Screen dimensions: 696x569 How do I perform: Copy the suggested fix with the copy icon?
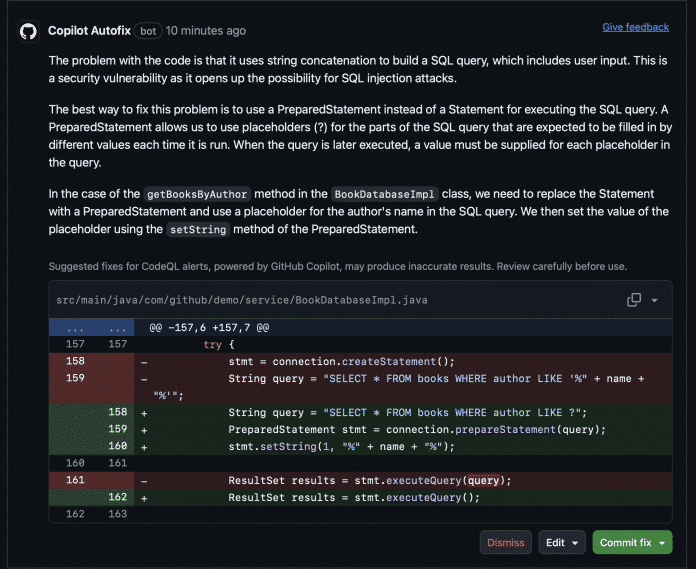[x=633, y=300]
